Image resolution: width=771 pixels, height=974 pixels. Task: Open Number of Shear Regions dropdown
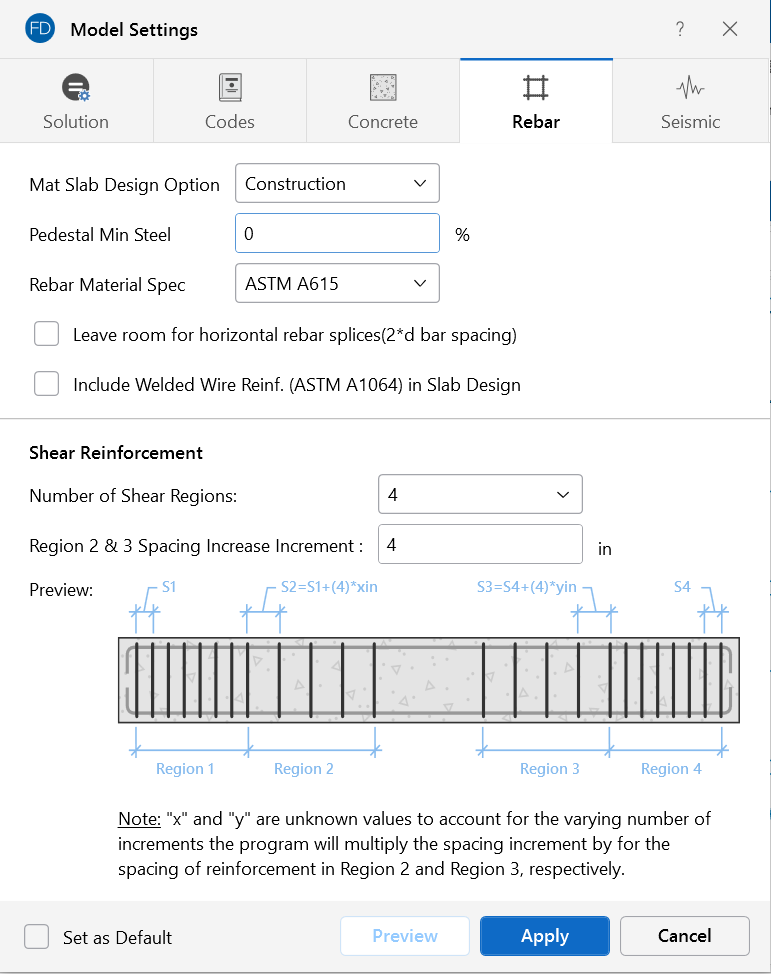pos(480,494)
